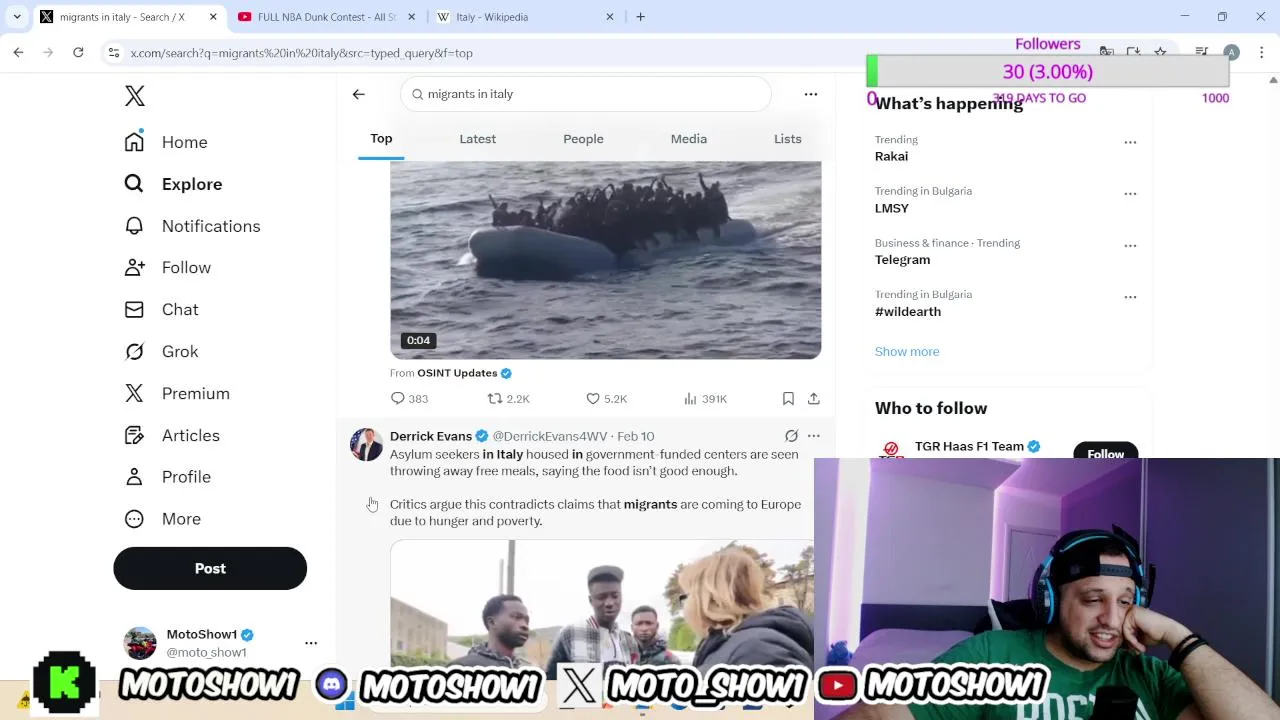
Task: Click Show more under trends
Action: tap(907, 352)
